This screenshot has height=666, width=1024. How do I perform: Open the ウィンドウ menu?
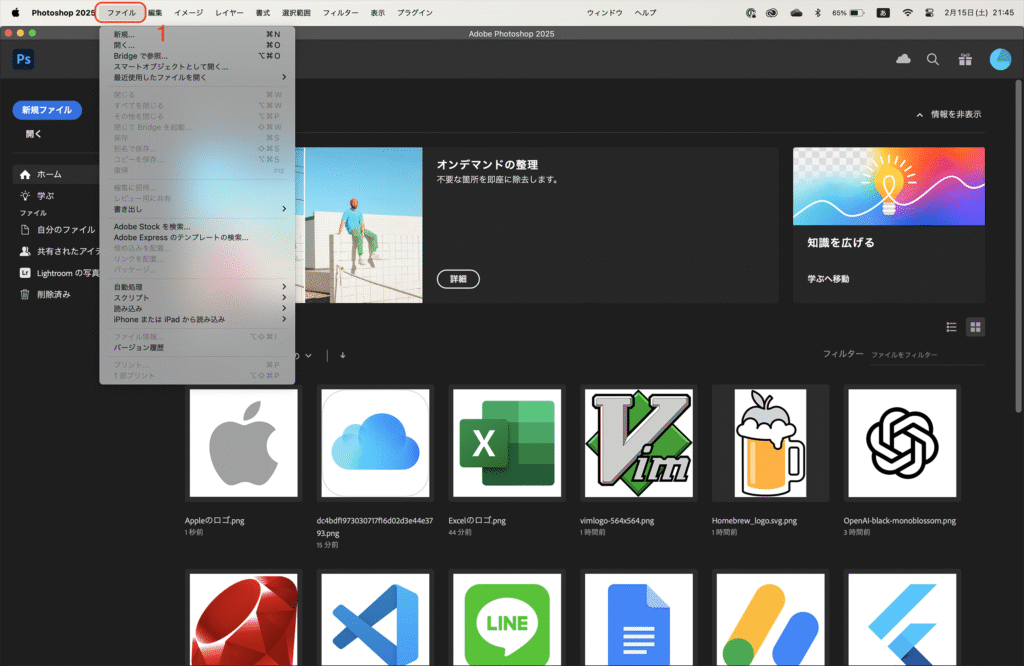click(x=604, y=12)
